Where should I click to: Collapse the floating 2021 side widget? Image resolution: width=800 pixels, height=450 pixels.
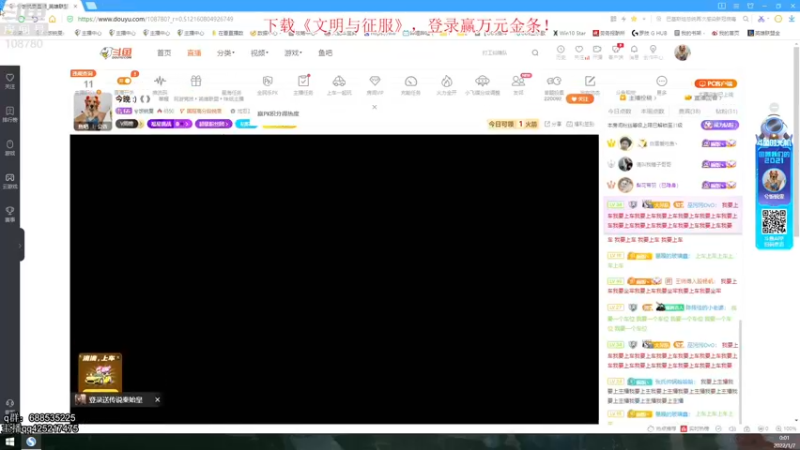point(774,107)
